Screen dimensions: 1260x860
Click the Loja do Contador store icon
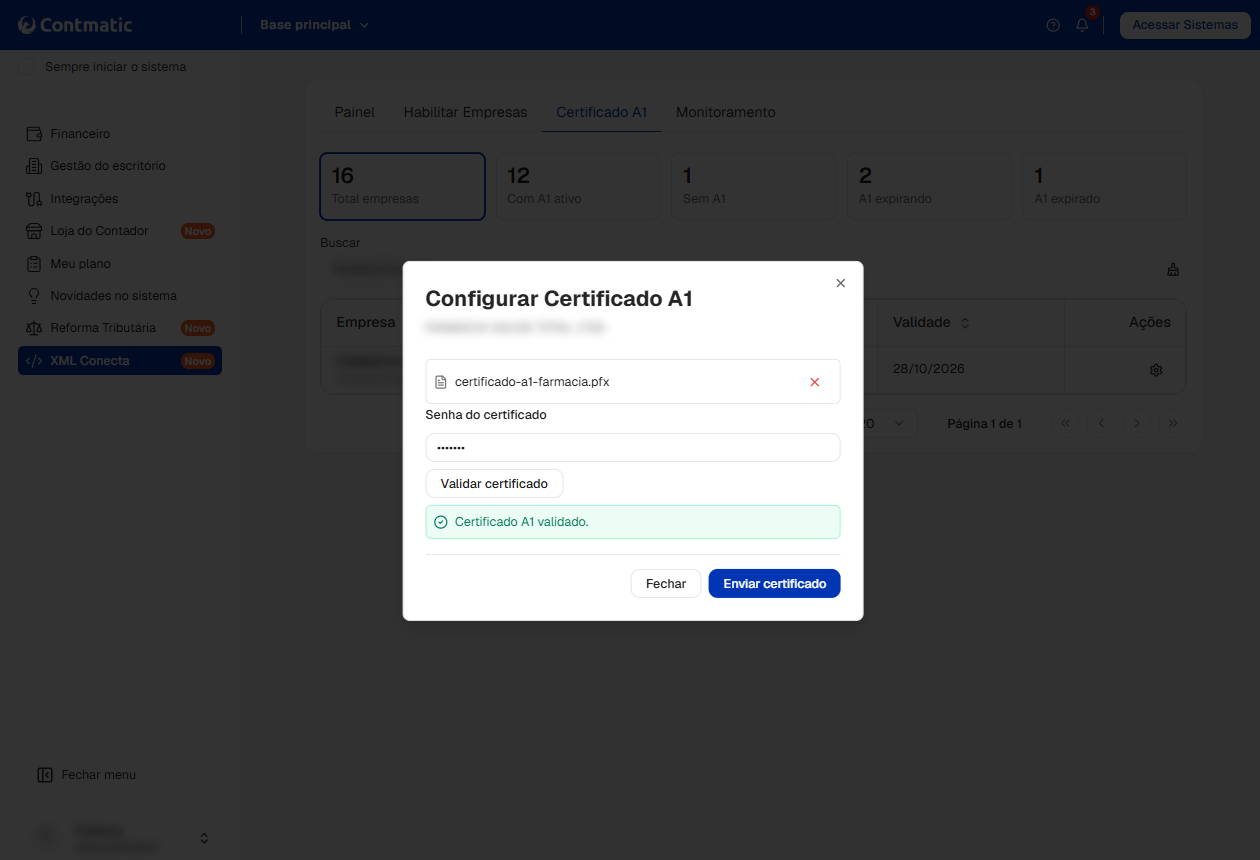point(33,231)
